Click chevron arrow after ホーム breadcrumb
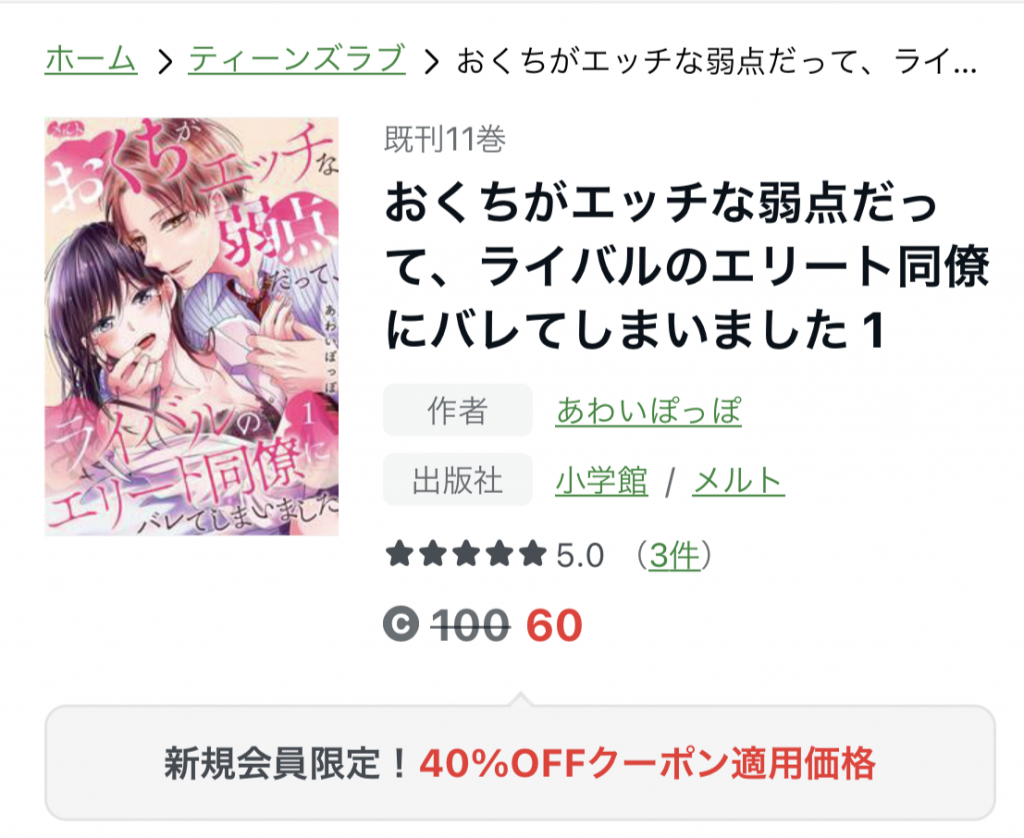Viewport: 1024px width, 838px height. pyautogui.click(x=164, y=61)
